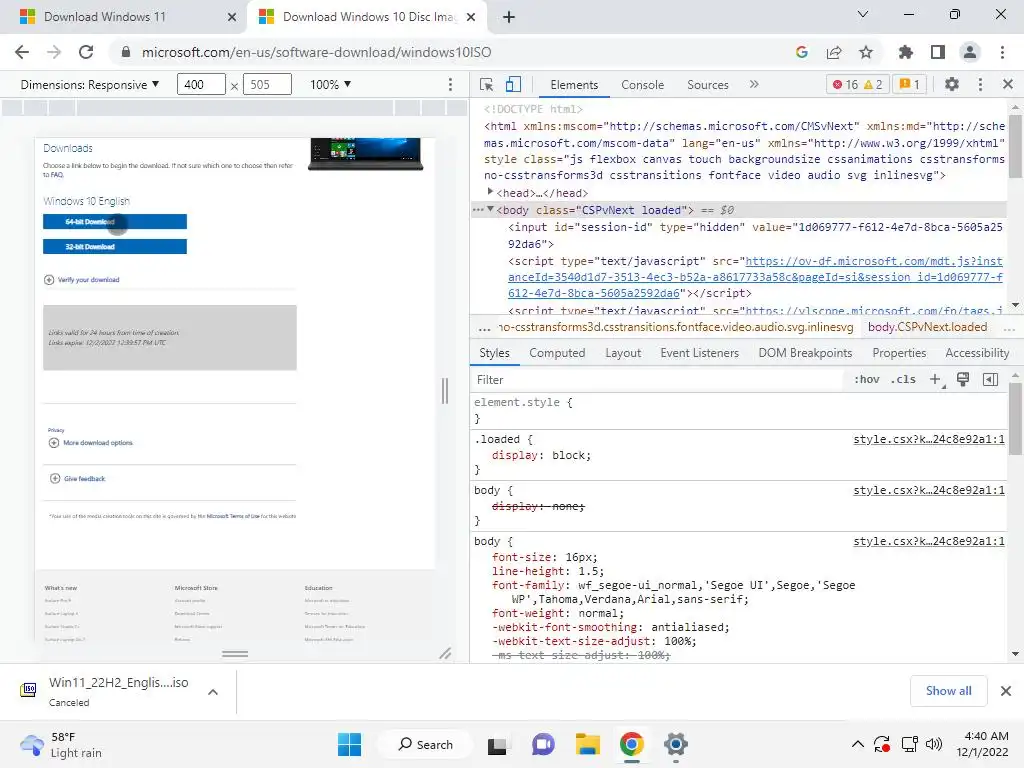This screenshot has width=1024, height=768.
Task: Open Windows Start menu
Action: click(349, 744)
